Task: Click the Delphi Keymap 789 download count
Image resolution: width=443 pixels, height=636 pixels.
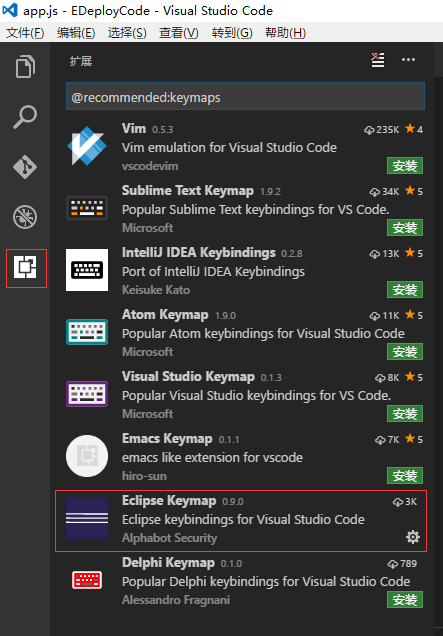Action: click(x=402, y=564)
